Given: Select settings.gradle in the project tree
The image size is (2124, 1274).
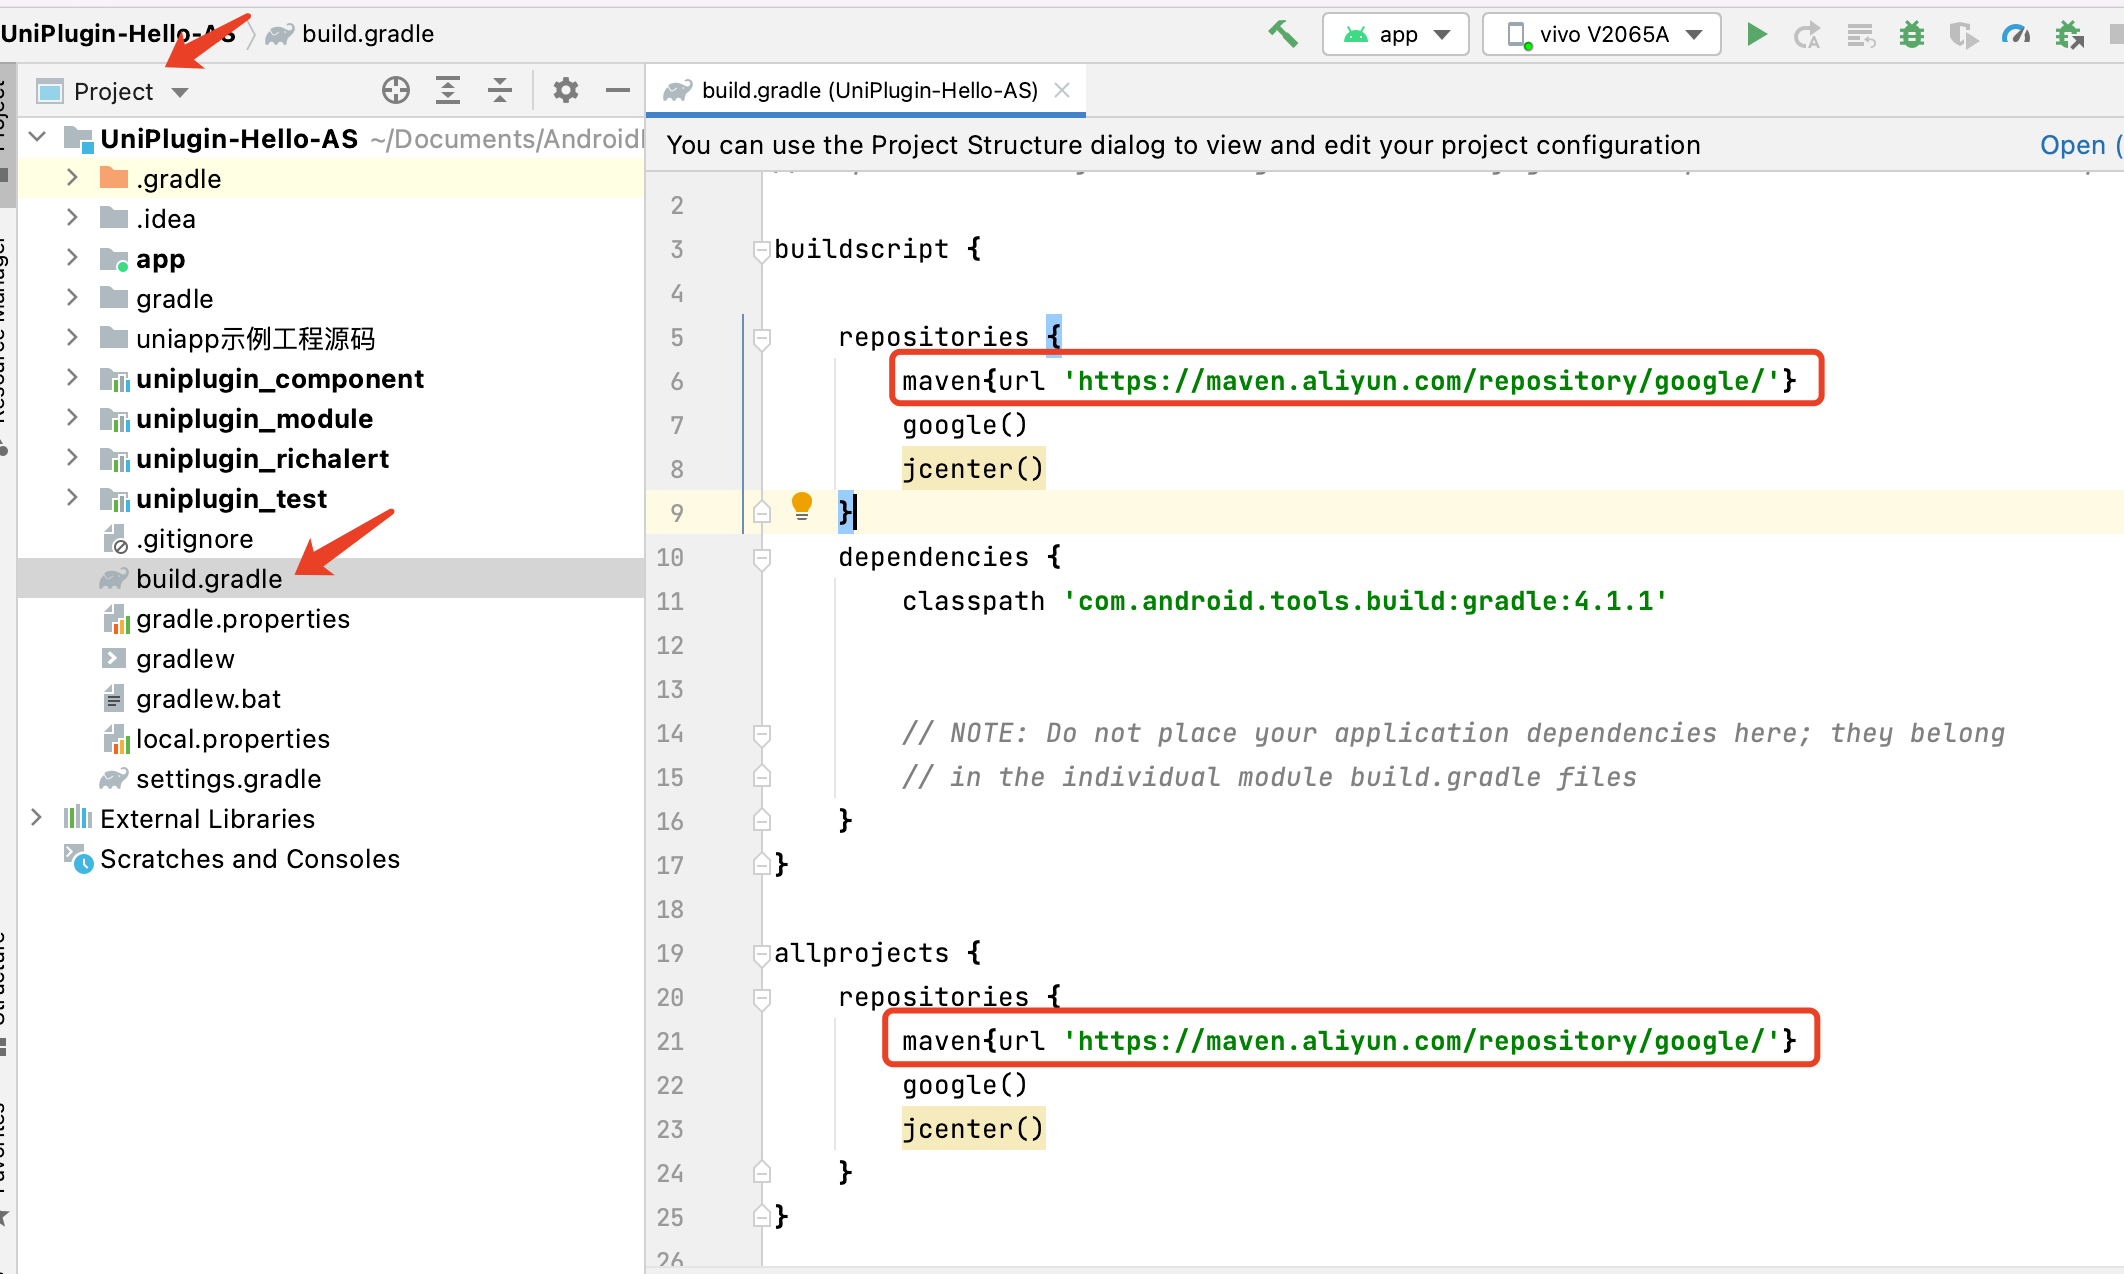Looking at the screenshot, I should coord(228,779).
